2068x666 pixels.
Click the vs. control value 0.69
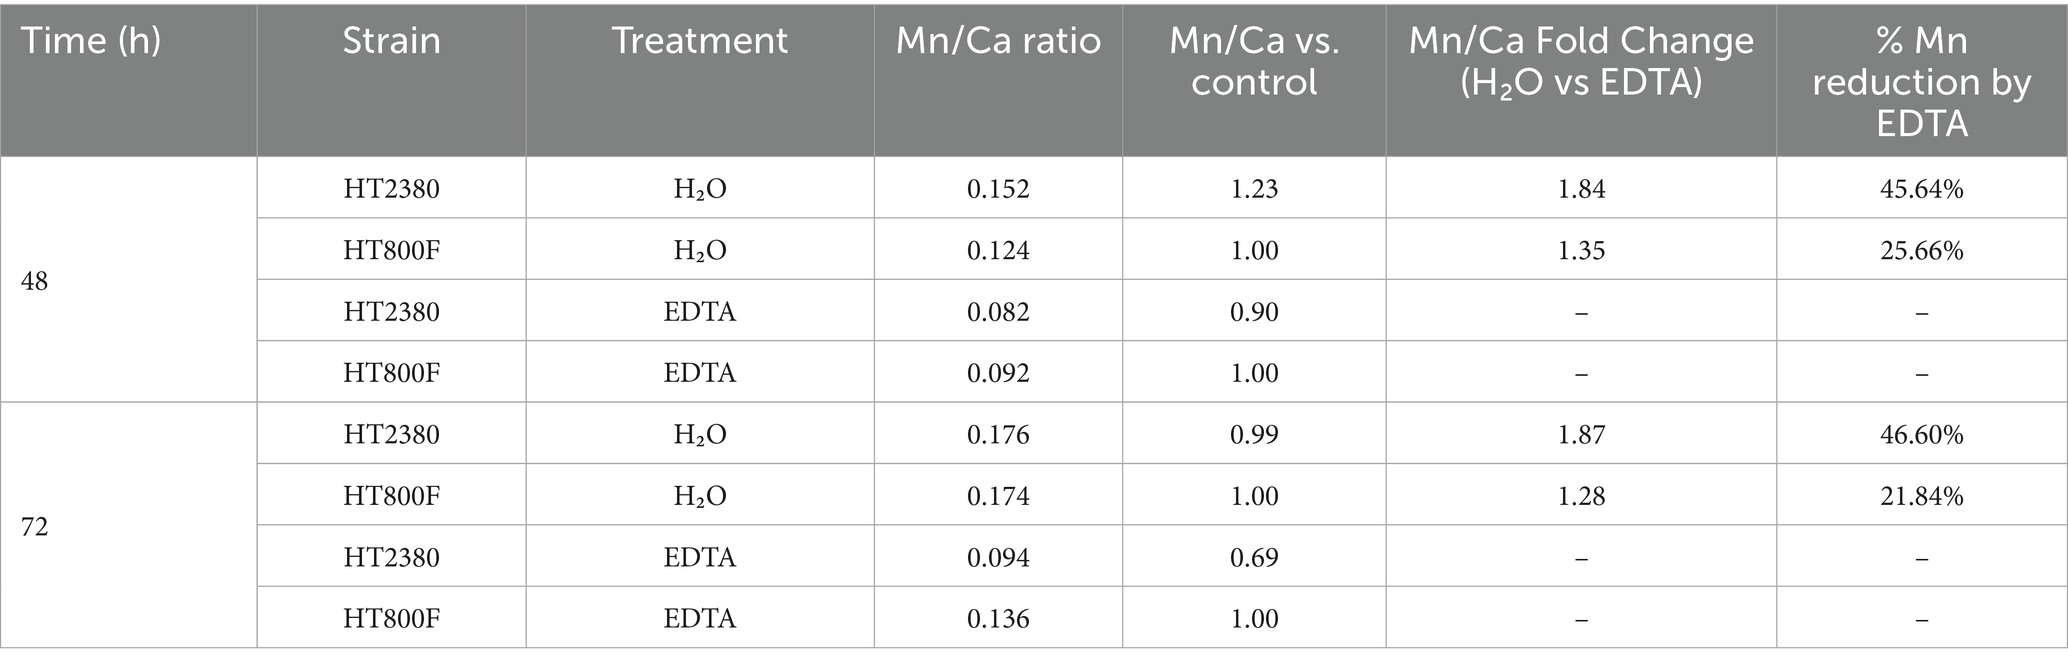click(x=1254, y=557)
